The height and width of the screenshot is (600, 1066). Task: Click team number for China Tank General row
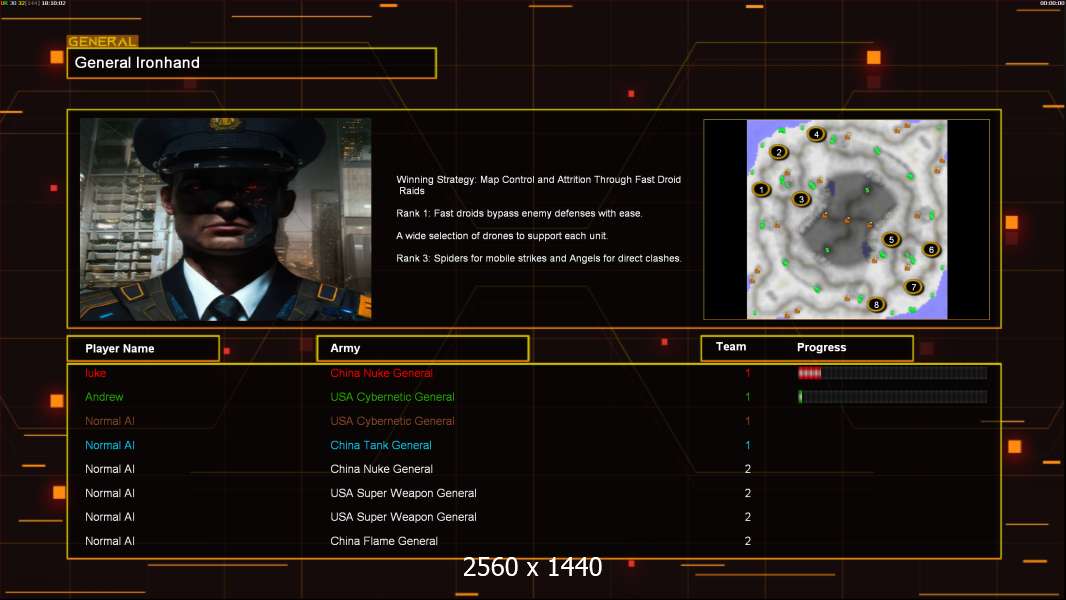747,445
